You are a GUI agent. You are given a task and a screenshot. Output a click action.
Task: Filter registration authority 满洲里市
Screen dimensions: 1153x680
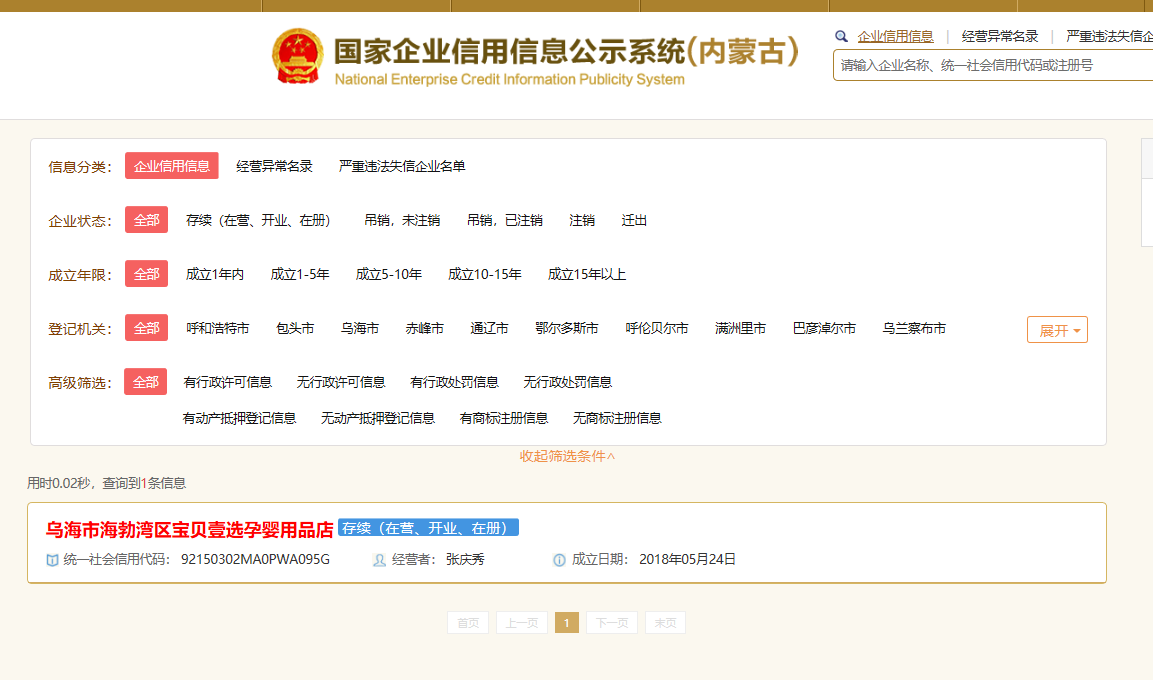(x=740, y=329)
